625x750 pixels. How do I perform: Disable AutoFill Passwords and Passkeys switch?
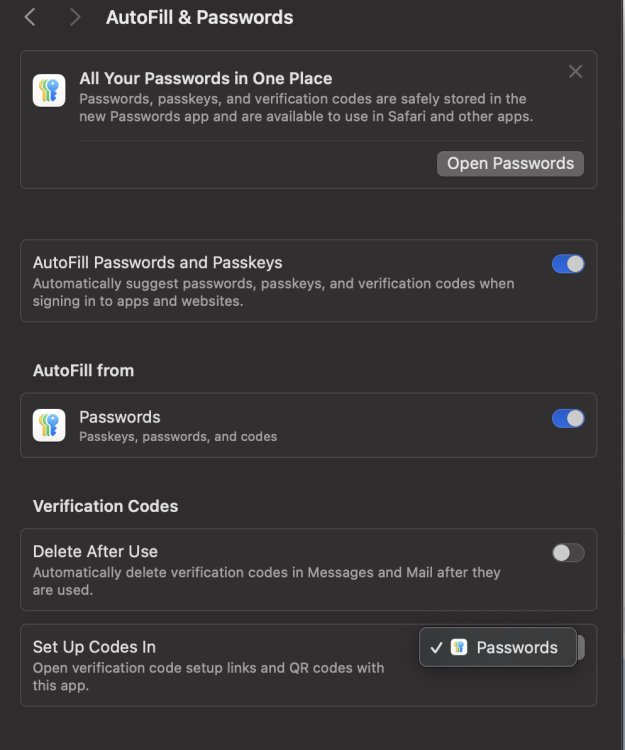[x=568, y=264]
